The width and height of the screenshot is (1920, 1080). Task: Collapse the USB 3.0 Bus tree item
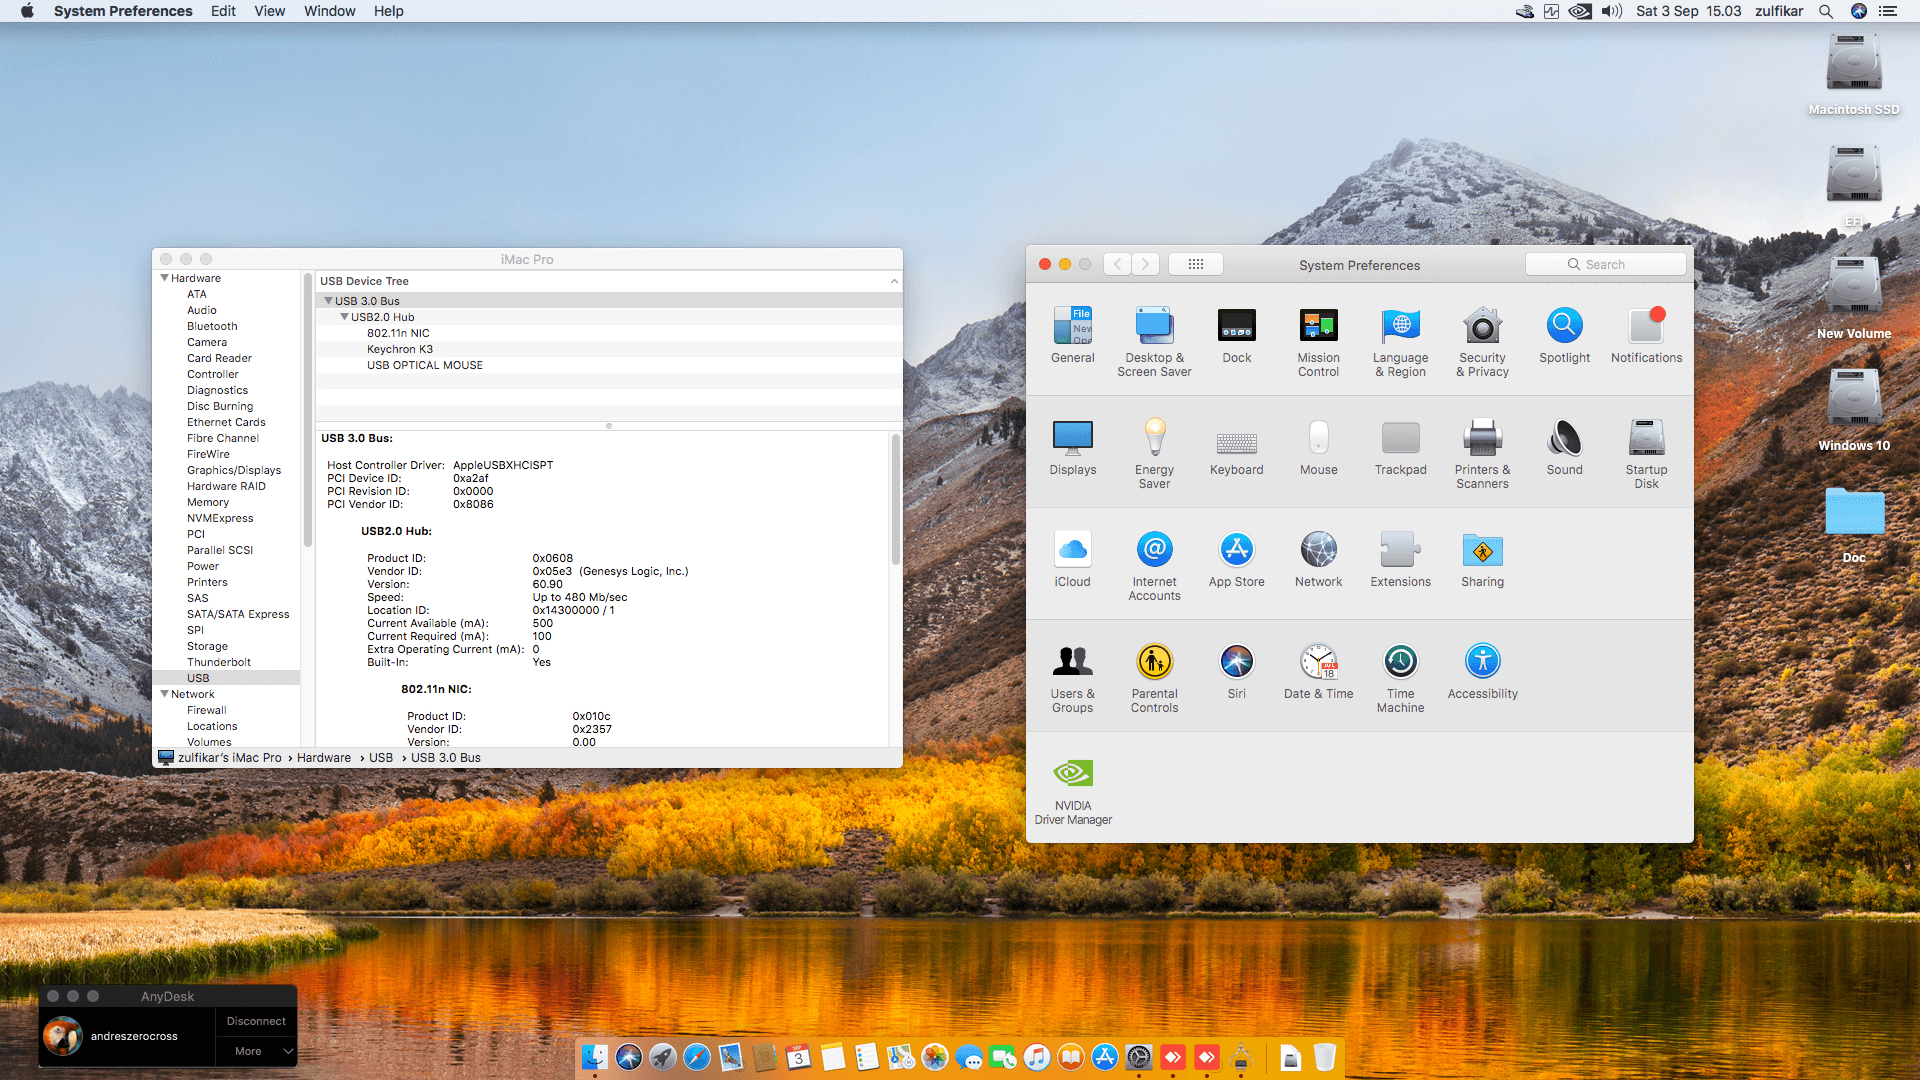(328, 300)
